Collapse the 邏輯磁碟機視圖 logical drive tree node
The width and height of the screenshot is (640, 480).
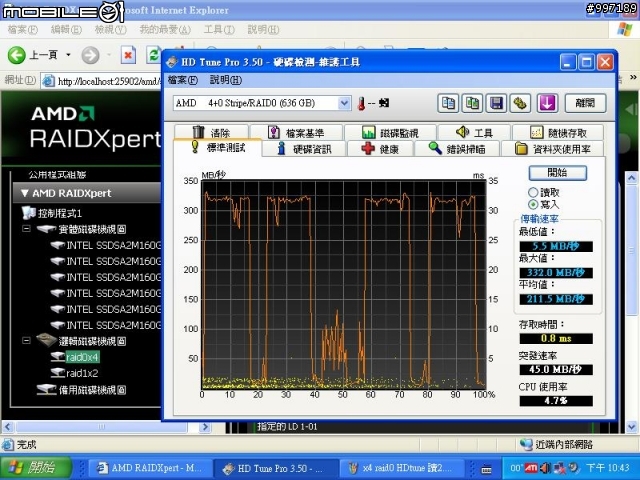(26, 340)
